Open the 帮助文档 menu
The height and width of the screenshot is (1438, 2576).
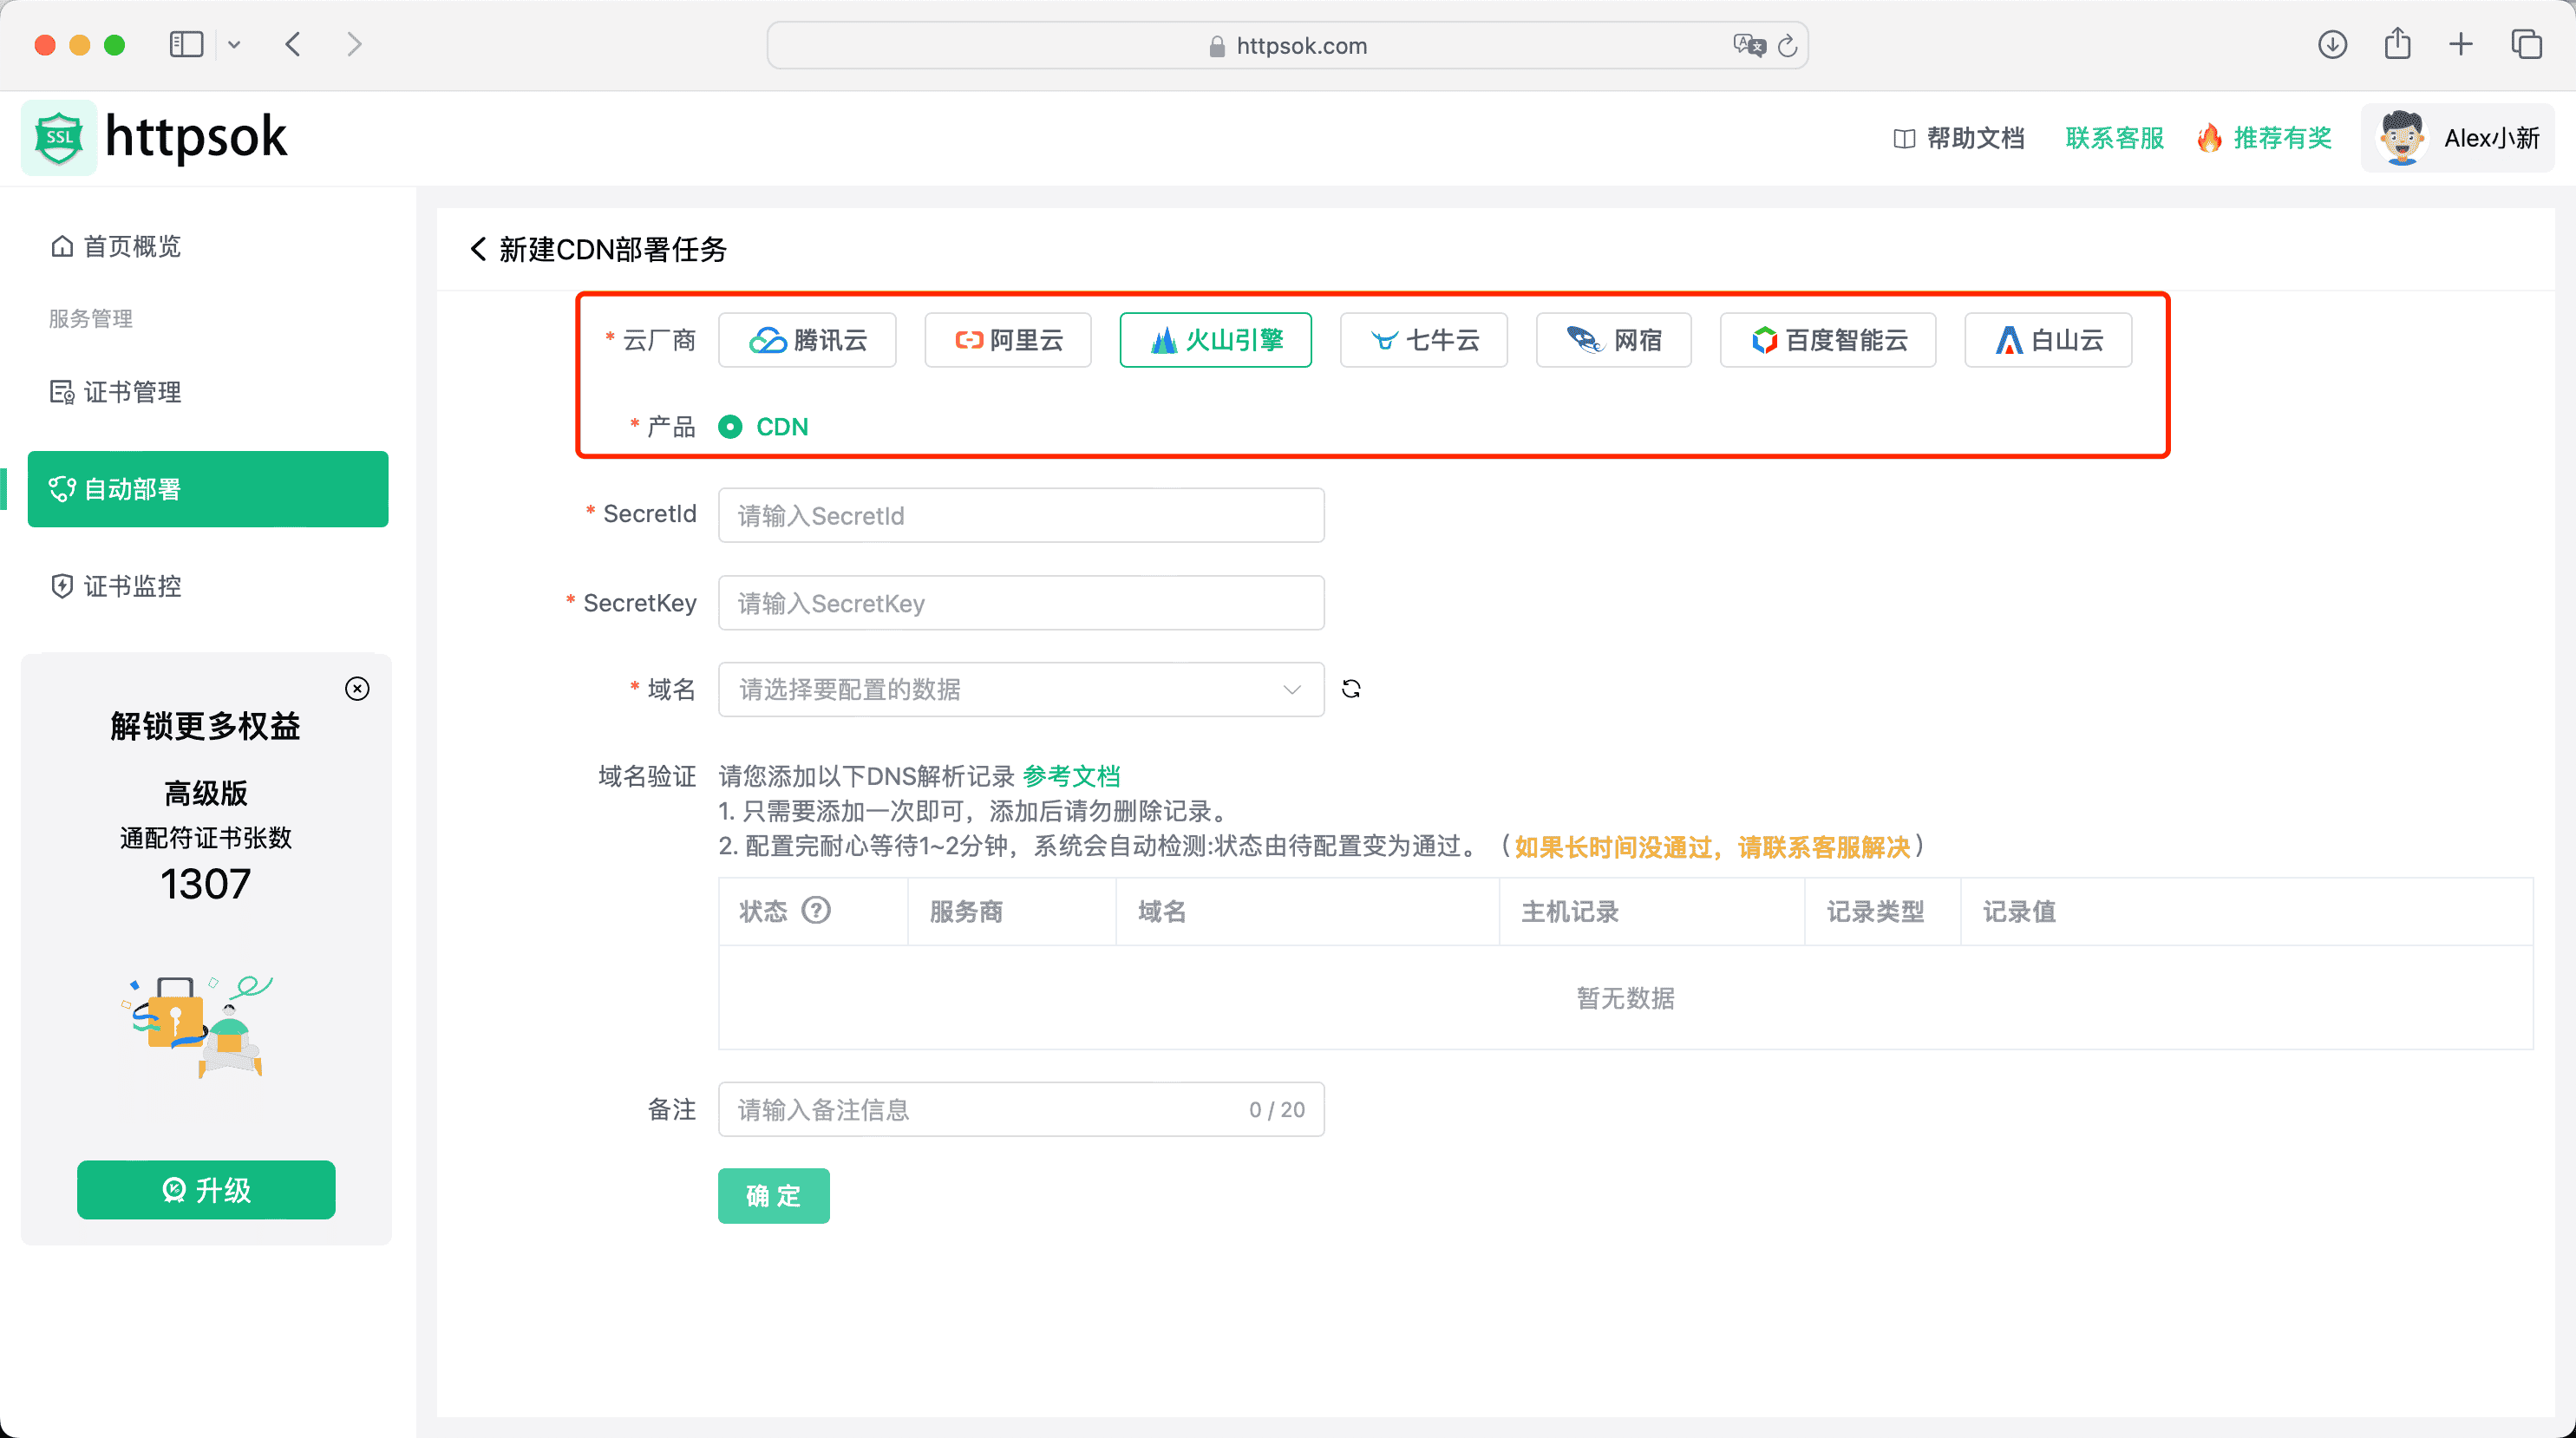click(x=1957, y=138)
